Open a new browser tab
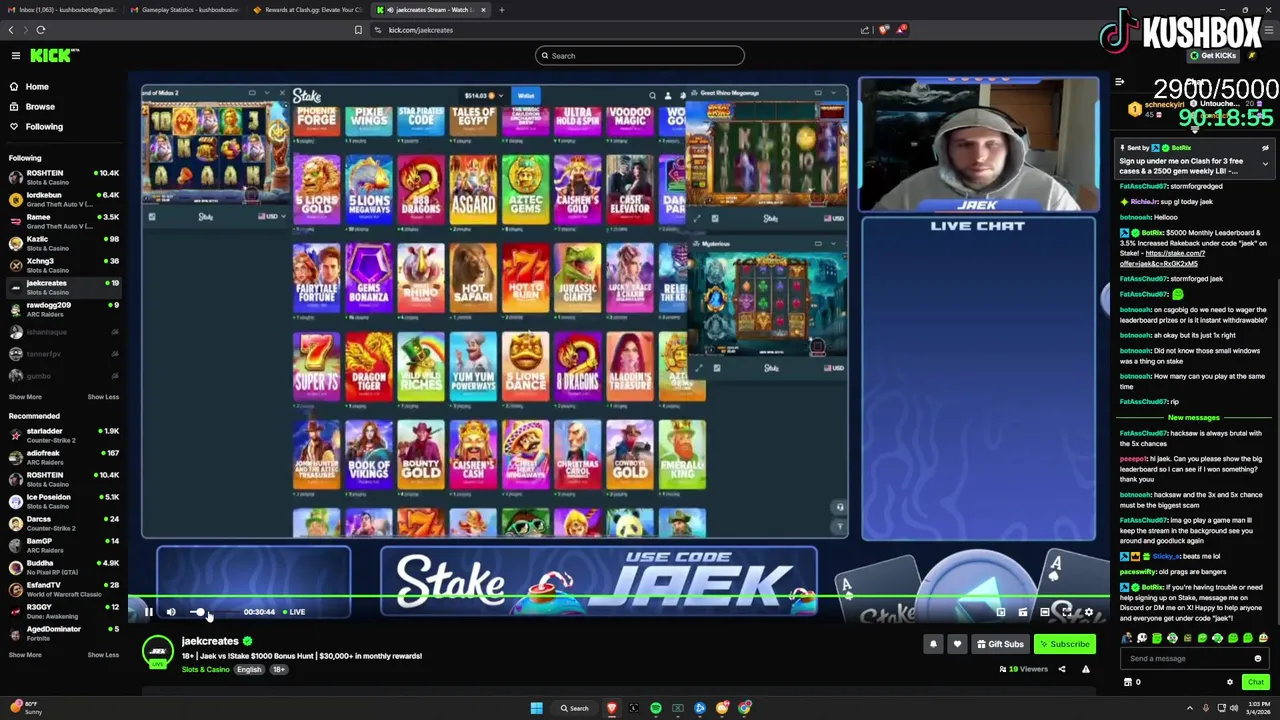The height and width of the screenshot is (720, 1280). click(x=502, y=10)
